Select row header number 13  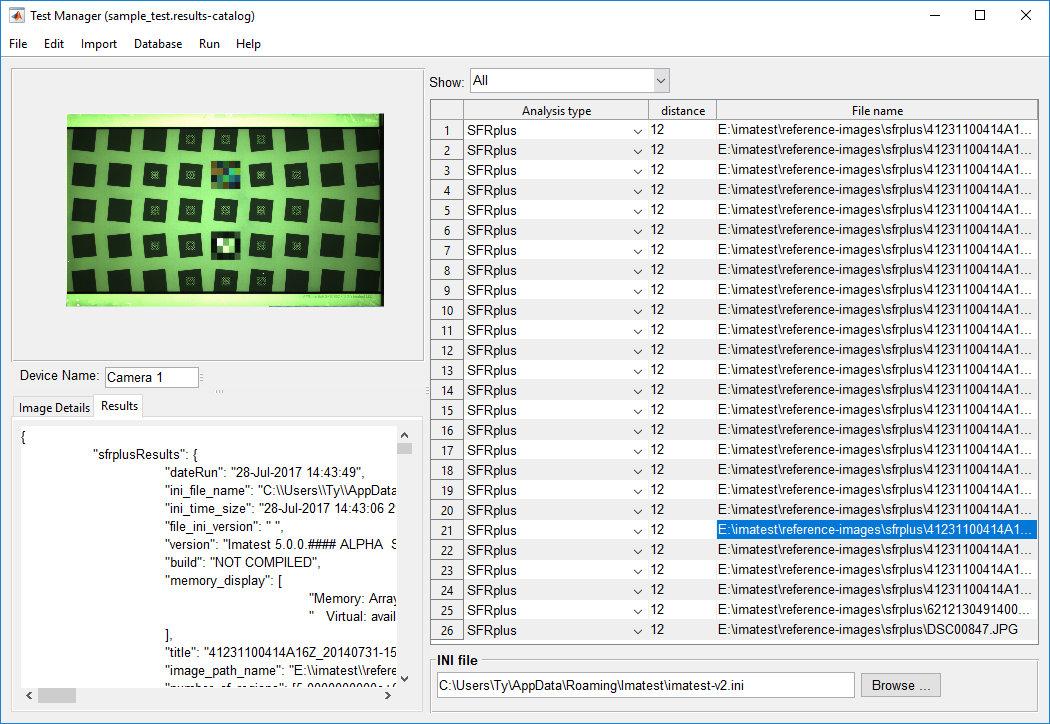point(447,370)
